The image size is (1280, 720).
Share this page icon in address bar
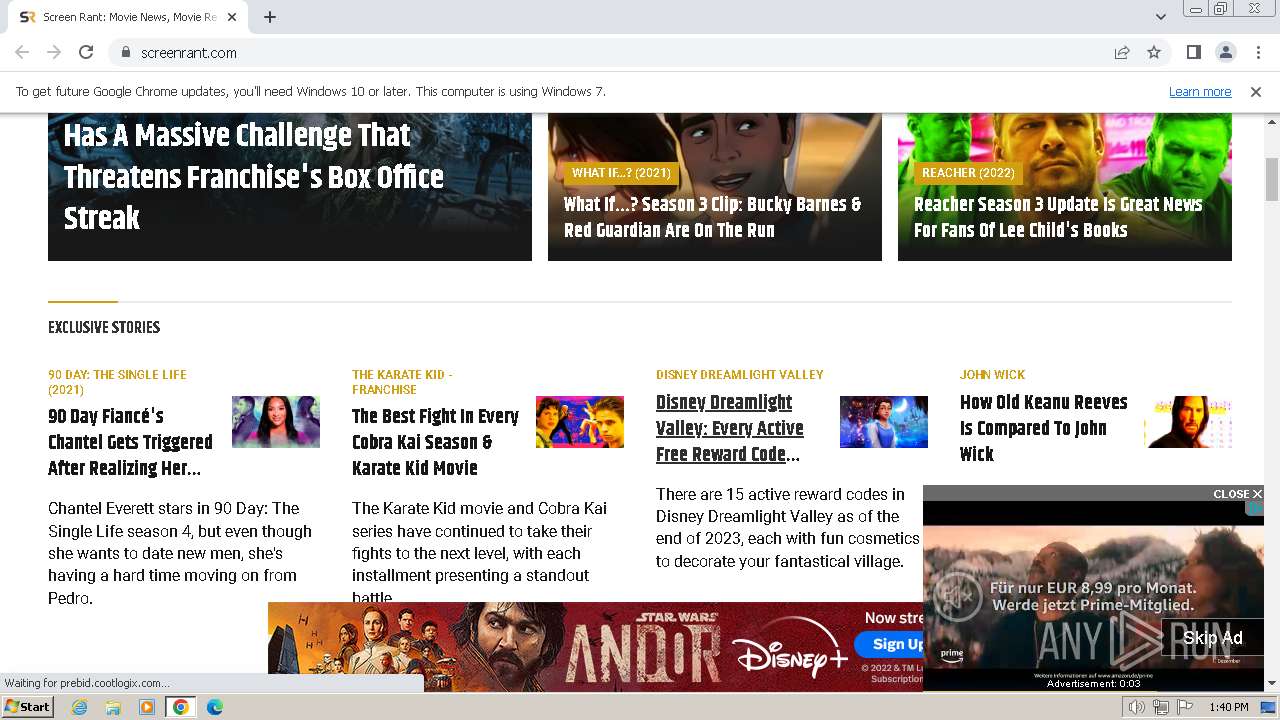click(x=1122, y=52)
